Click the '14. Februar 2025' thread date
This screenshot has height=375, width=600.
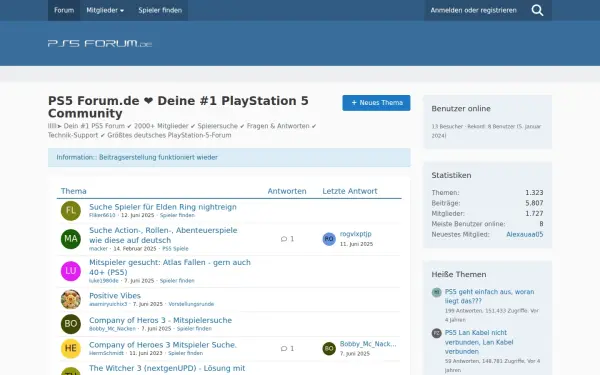[x=135, y=249]
